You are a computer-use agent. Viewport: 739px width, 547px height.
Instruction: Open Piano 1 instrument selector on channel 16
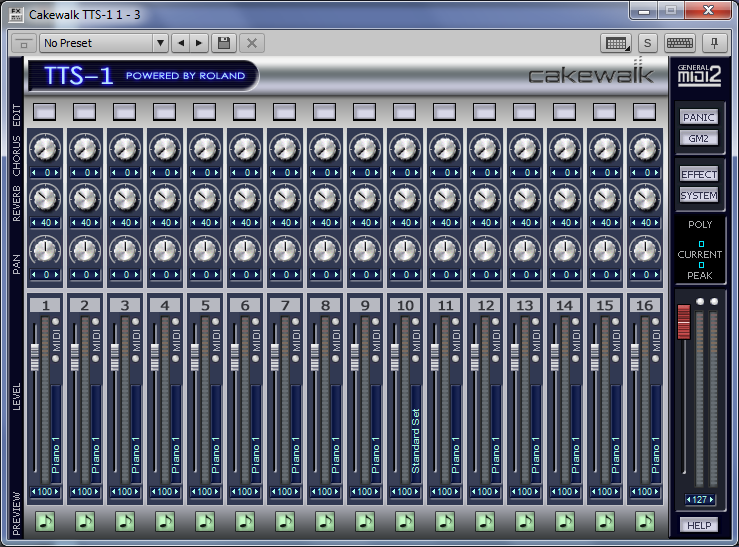(x=656, y=433)
